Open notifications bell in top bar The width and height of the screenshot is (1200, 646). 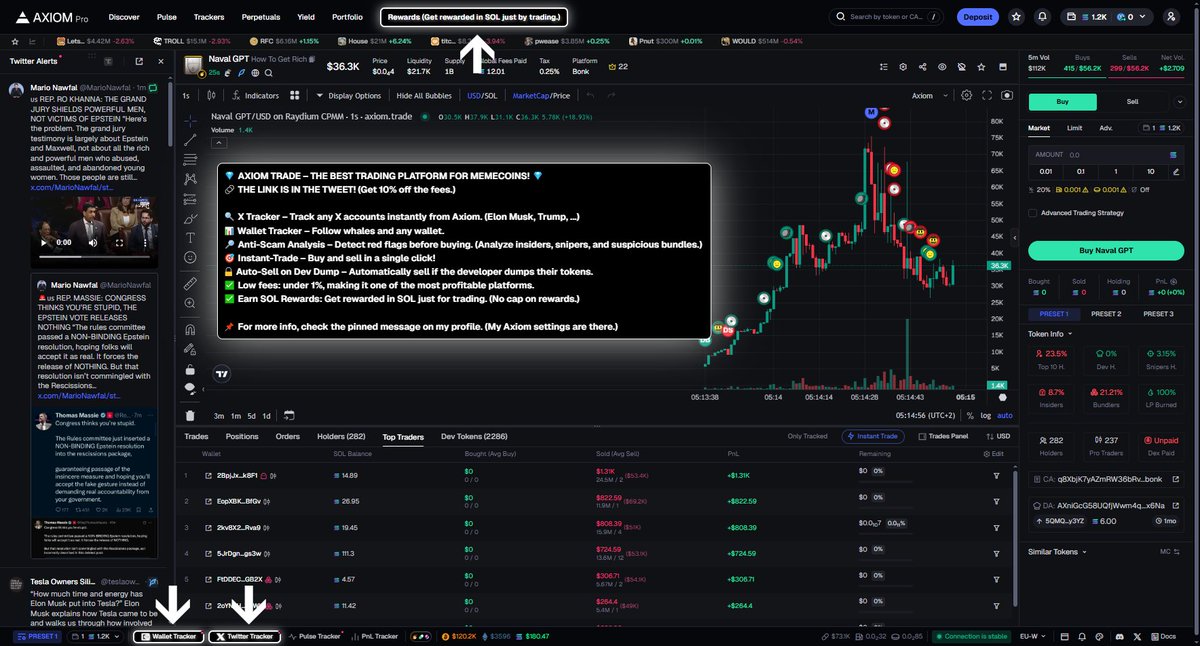tap(1043, 17)
